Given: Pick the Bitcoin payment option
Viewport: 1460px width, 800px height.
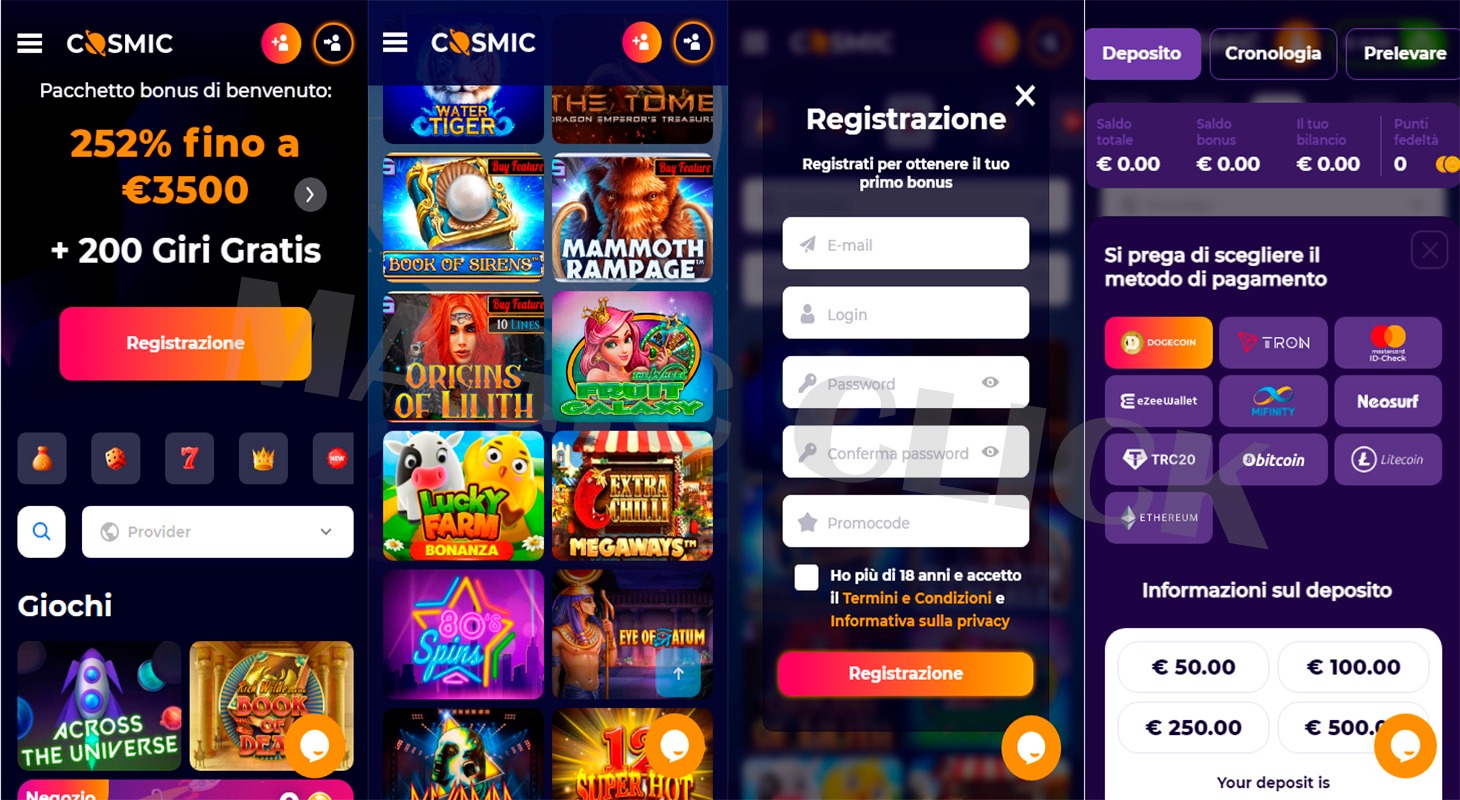Looking at the screenshot, I should 1274,460.
